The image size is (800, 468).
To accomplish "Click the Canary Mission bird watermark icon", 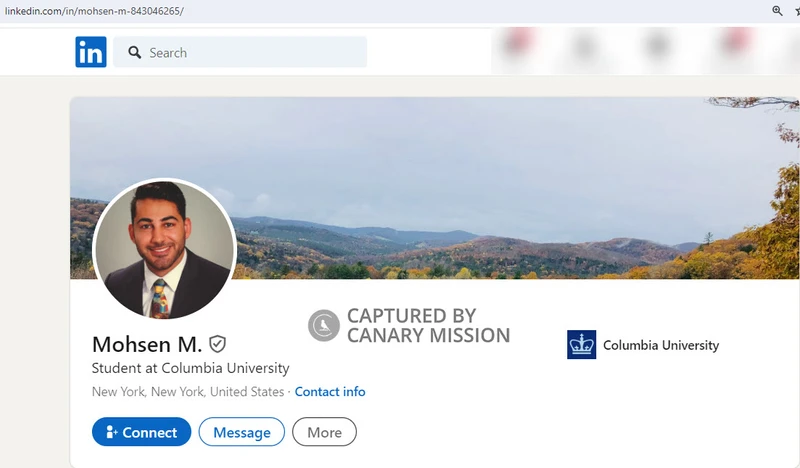I will (323, 325).
